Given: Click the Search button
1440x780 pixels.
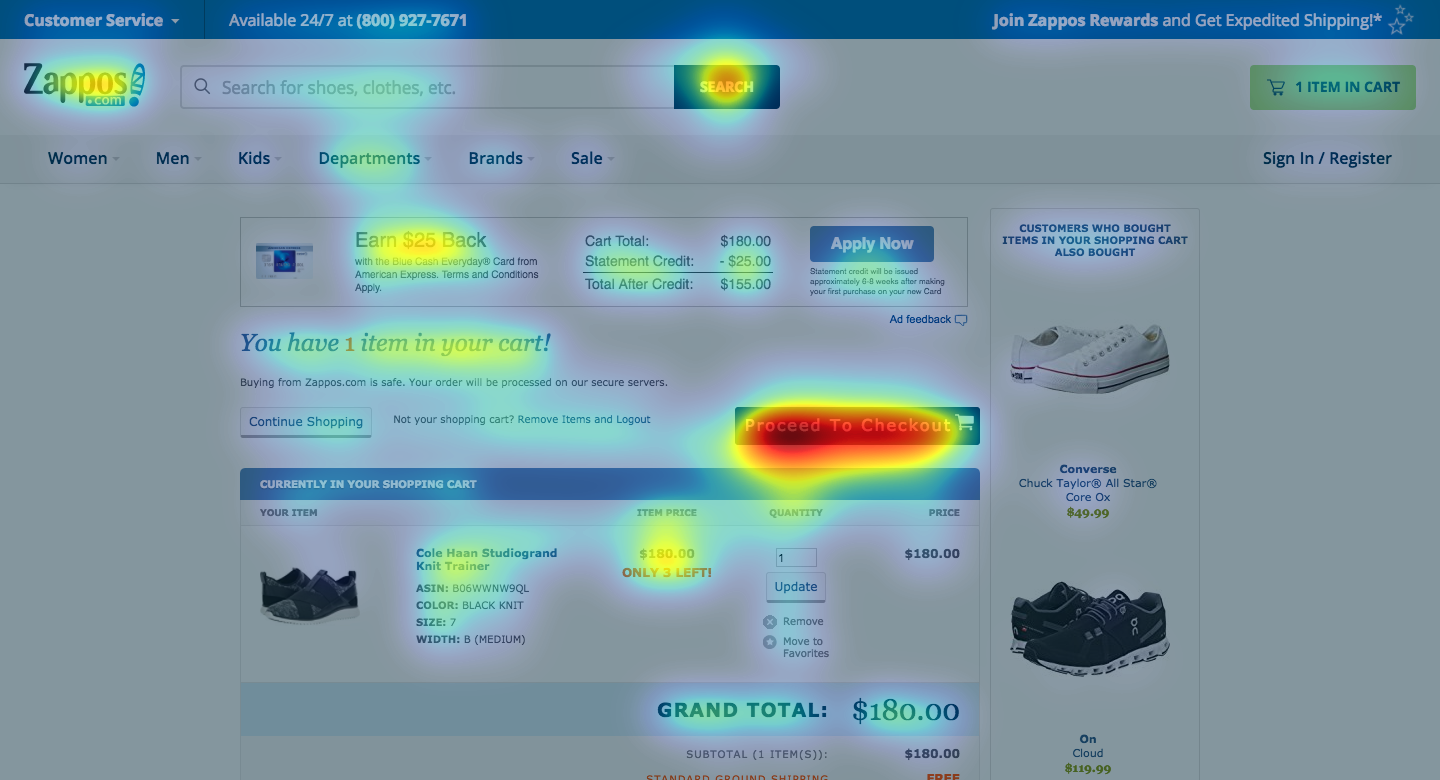Looking at the screenshot, I should coord(727,87).
